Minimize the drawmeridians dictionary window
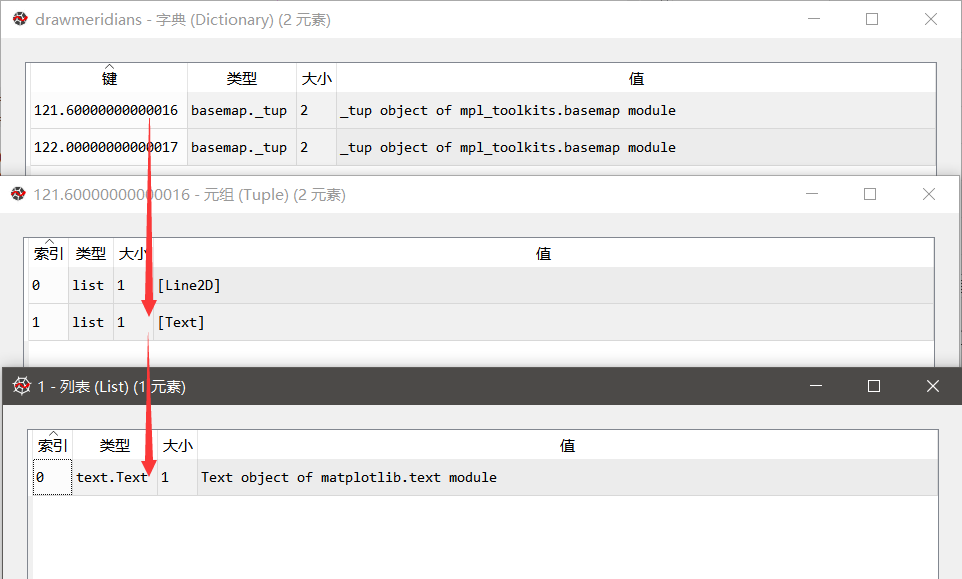The image size is (962, 579). (814, 19)
